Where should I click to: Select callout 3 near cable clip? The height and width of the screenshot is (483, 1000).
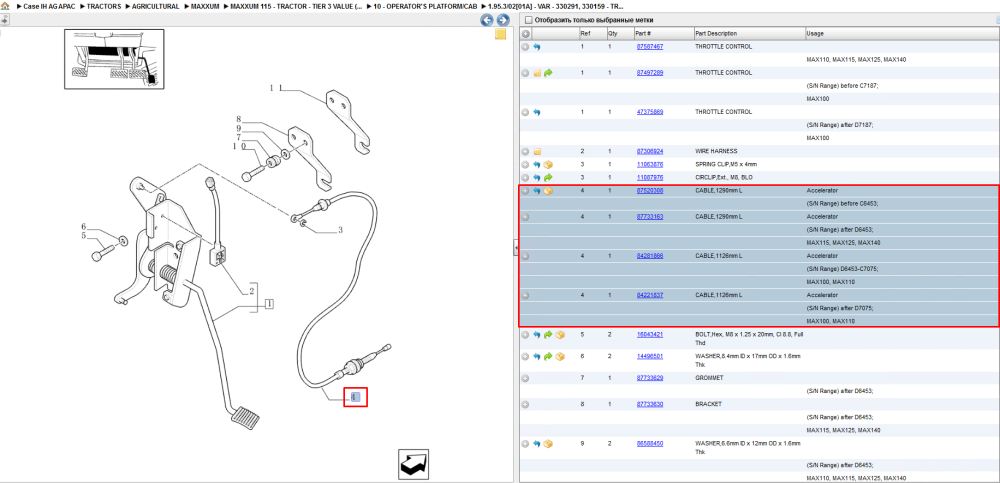pyautogui.click(x=340, y=230)
